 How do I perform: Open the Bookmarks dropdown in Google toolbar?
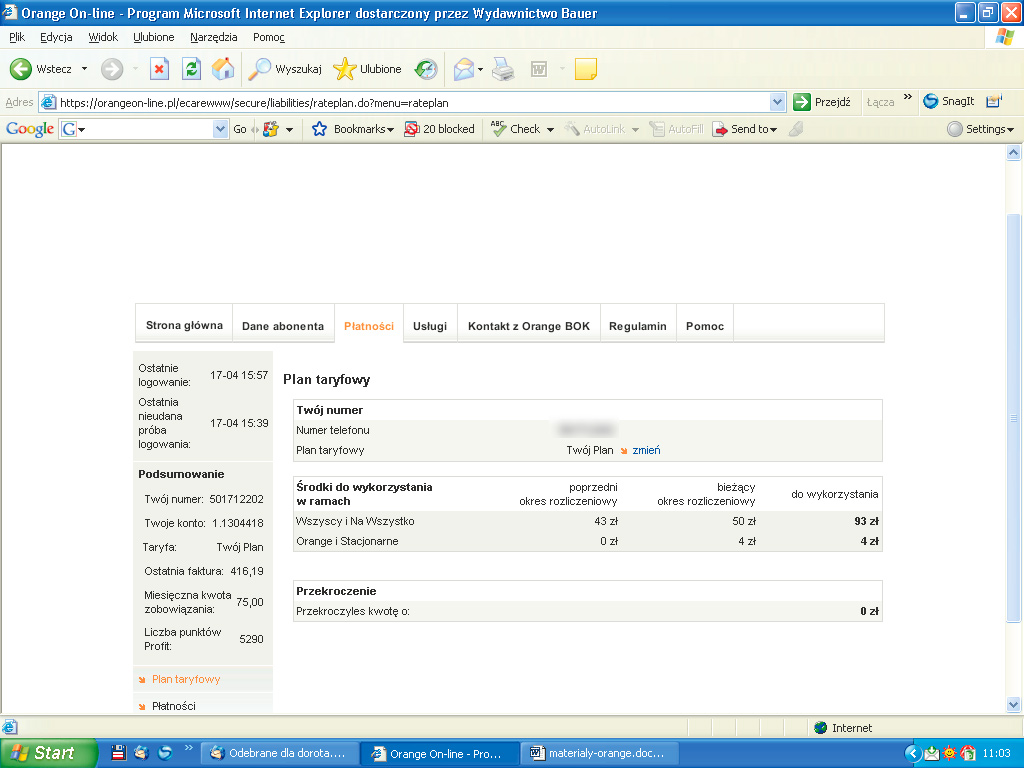(354, 129)
